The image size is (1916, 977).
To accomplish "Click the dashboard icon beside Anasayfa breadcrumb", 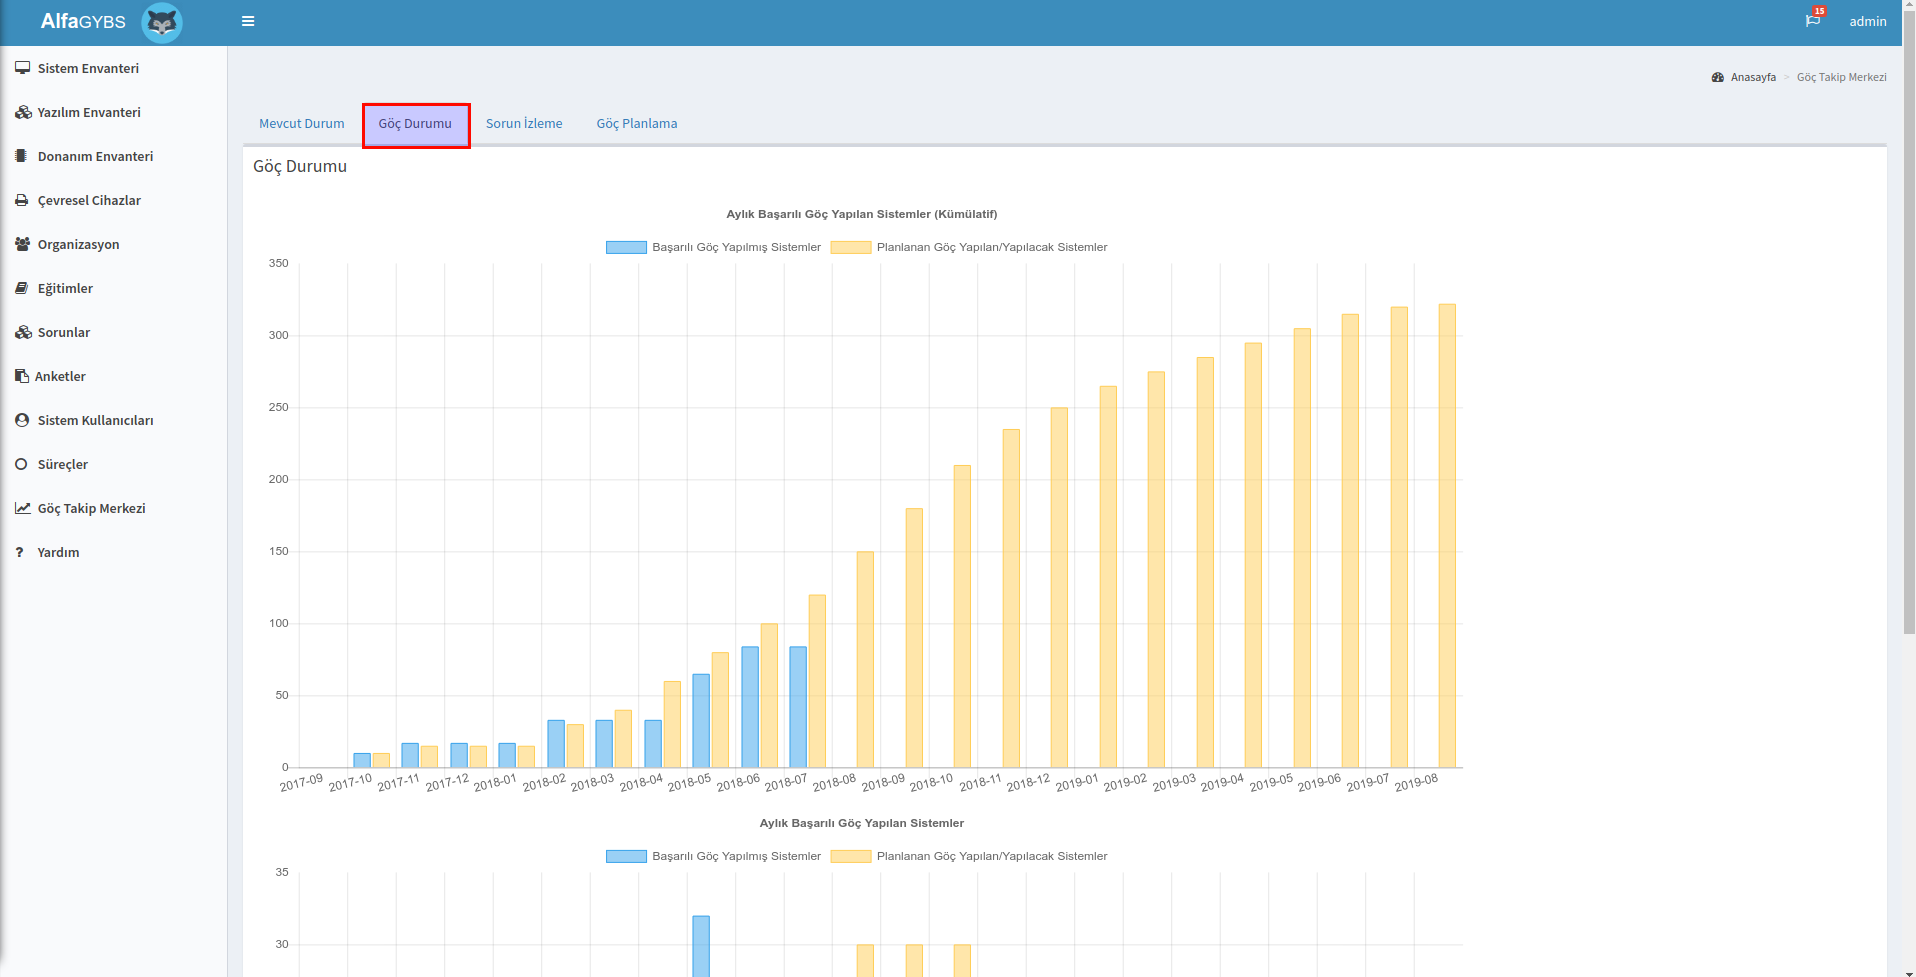I will (x=1718, y=77).
